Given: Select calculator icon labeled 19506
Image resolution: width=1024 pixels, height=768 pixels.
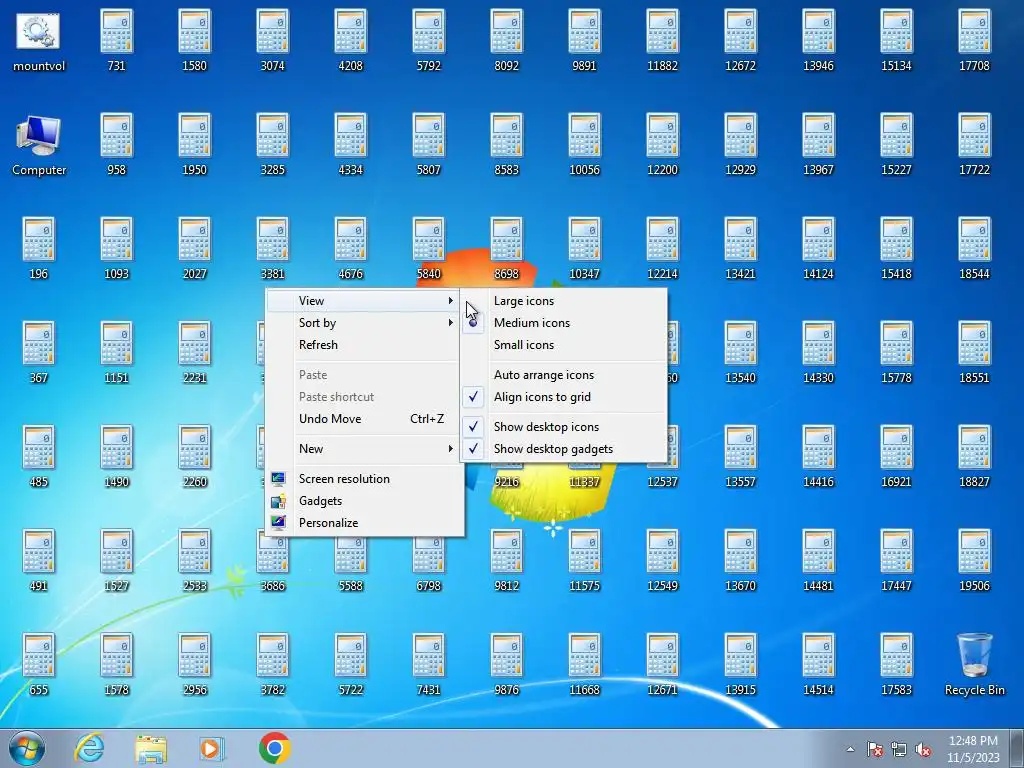Looking at the screenshot, I should [x=974, y=560].
